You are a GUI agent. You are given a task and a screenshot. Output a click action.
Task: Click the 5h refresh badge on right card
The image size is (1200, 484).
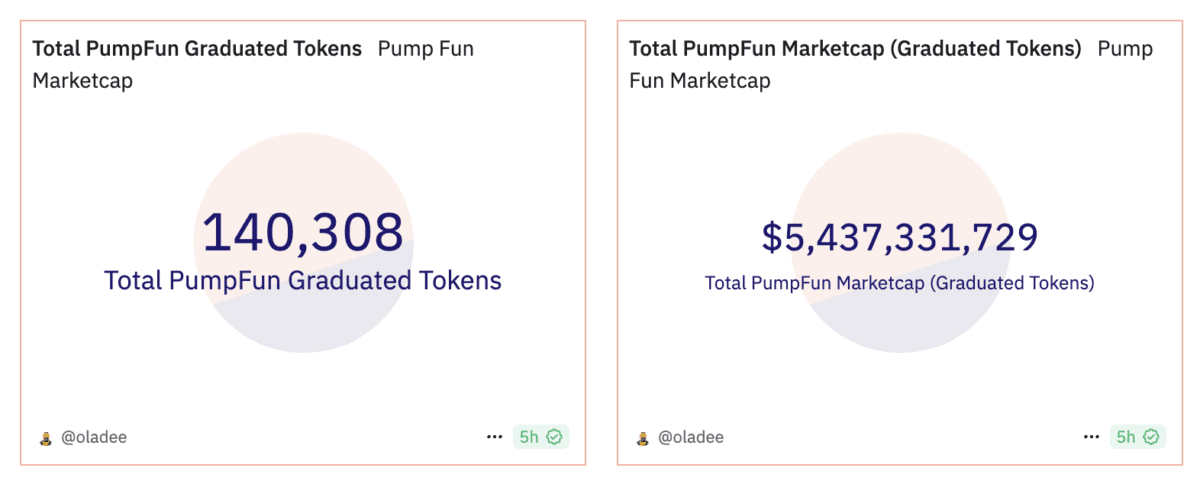(x=1138, y=437)
